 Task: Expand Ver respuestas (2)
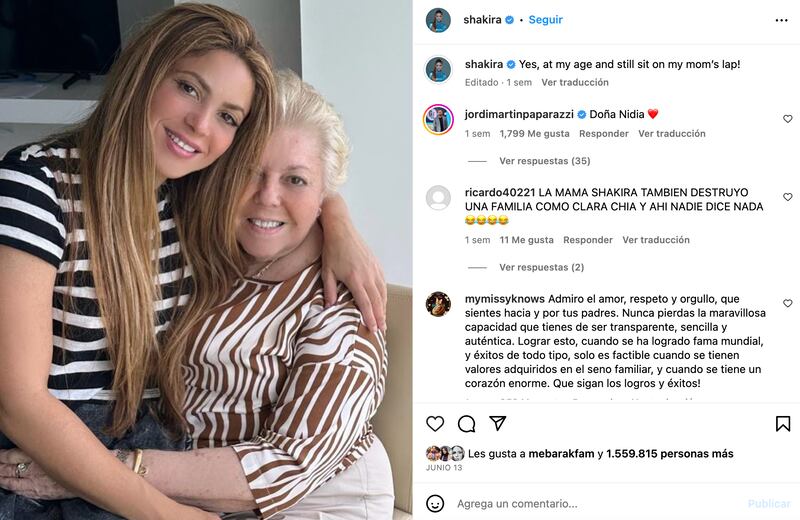pyautogui.click(x=541, y=267)
